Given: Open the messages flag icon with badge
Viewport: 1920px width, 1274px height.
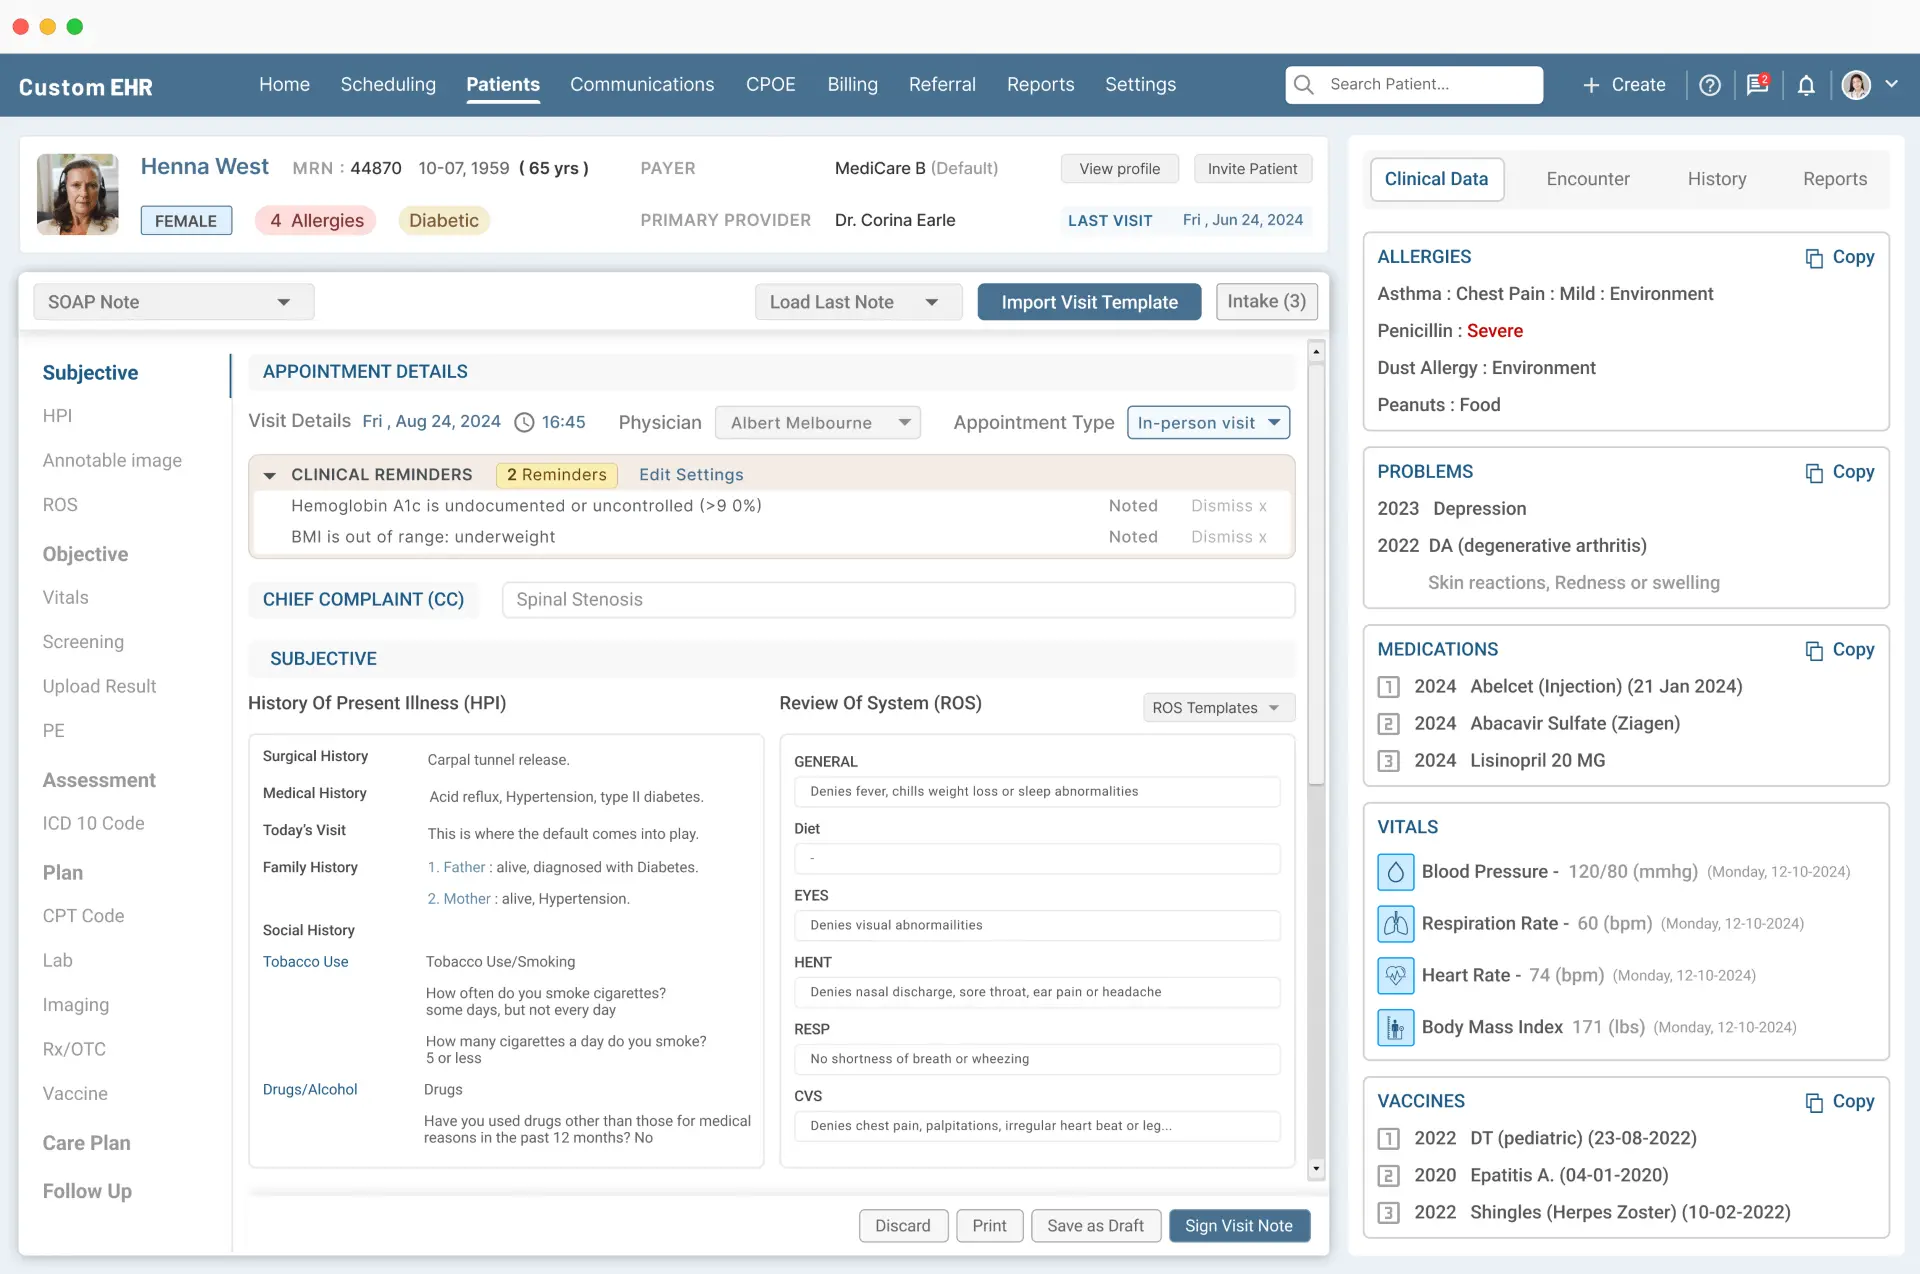Looking at the screenshot, I should coord(1757,85).
